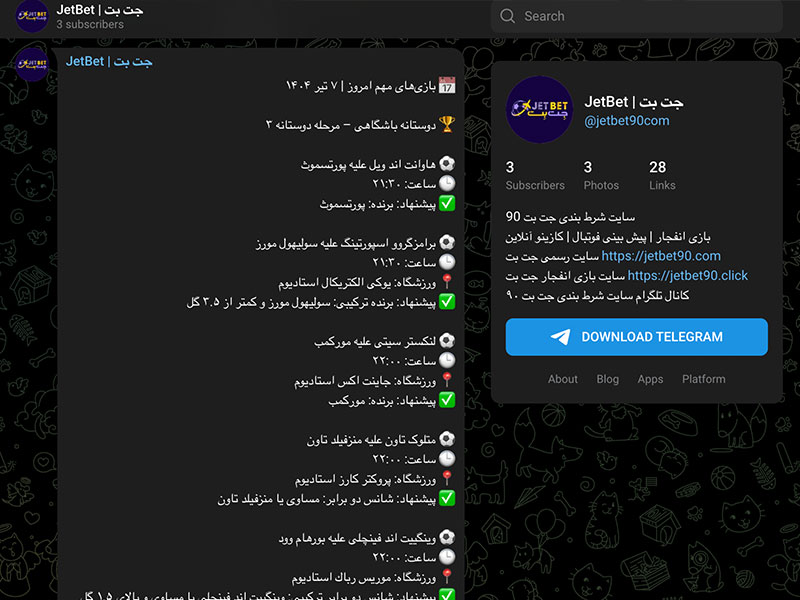Click the green checkmark beside the Portsmouth tip
The height and width of the screenshot is (600, 800).
coord(447,204)
